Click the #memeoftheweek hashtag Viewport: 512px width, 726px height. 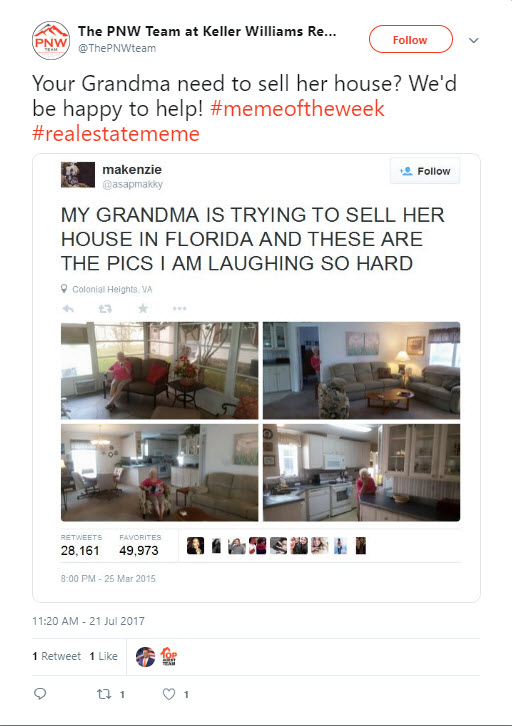[x=297, y=108]
